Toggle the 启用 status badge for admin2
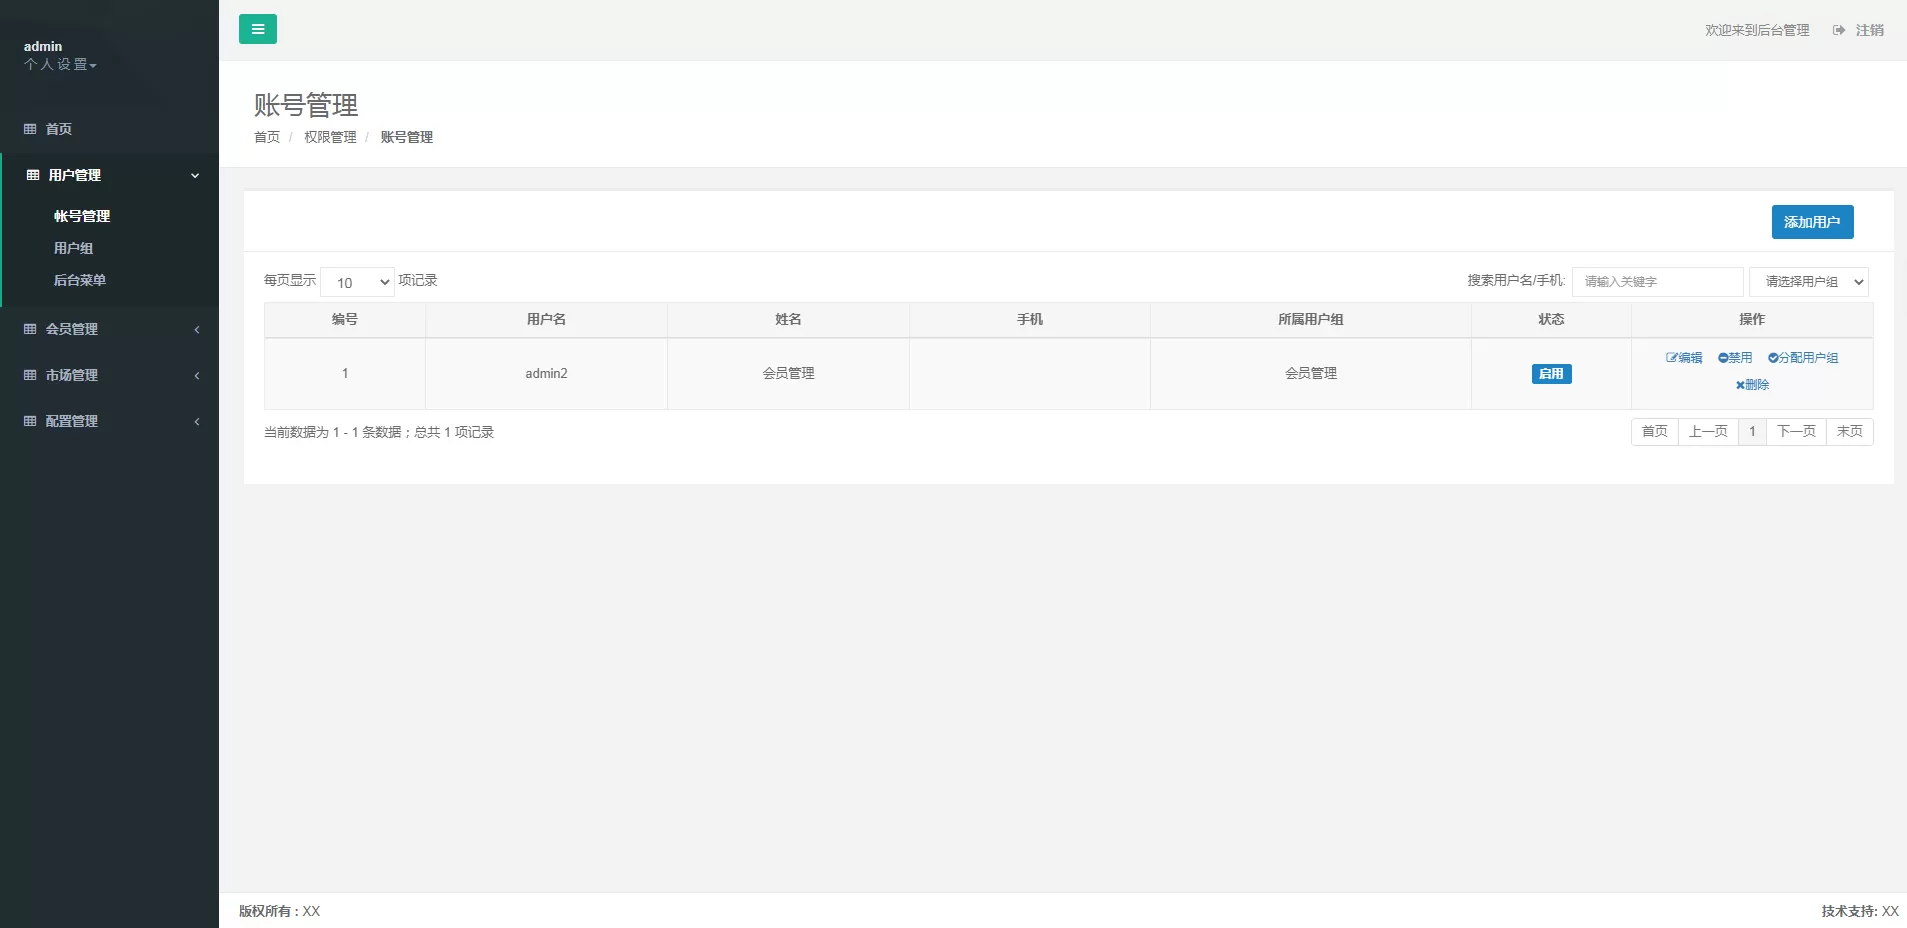1907x928 pixels. [1551, 374]
